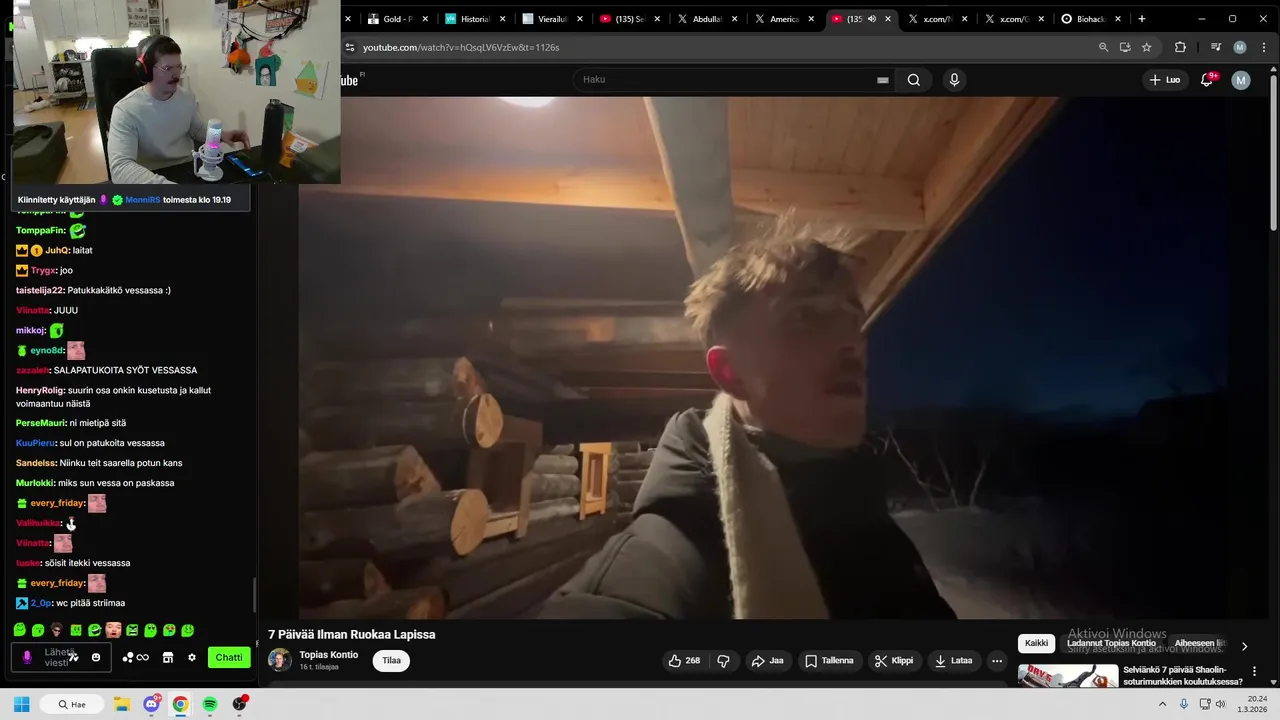This screenshot has height=720, width=1280.
Task: Open the Topias Kontio channel name link
Action: pyautogui.click(x=328, y=655)
